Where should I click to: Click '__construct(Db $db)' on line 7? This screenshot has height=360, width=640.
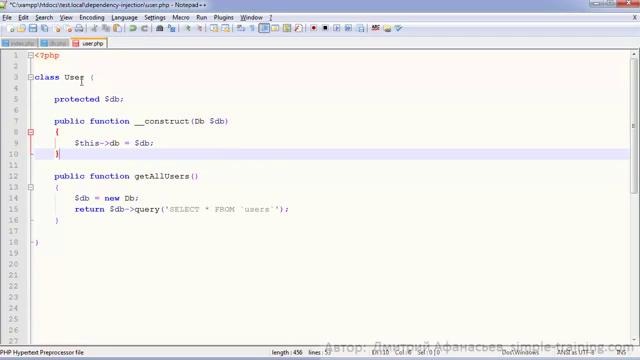(x=181, y=121)
